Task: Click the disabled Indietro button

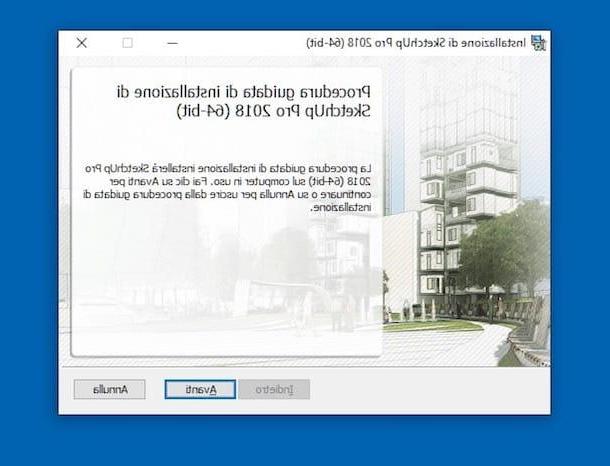Action: click(274, 389)
